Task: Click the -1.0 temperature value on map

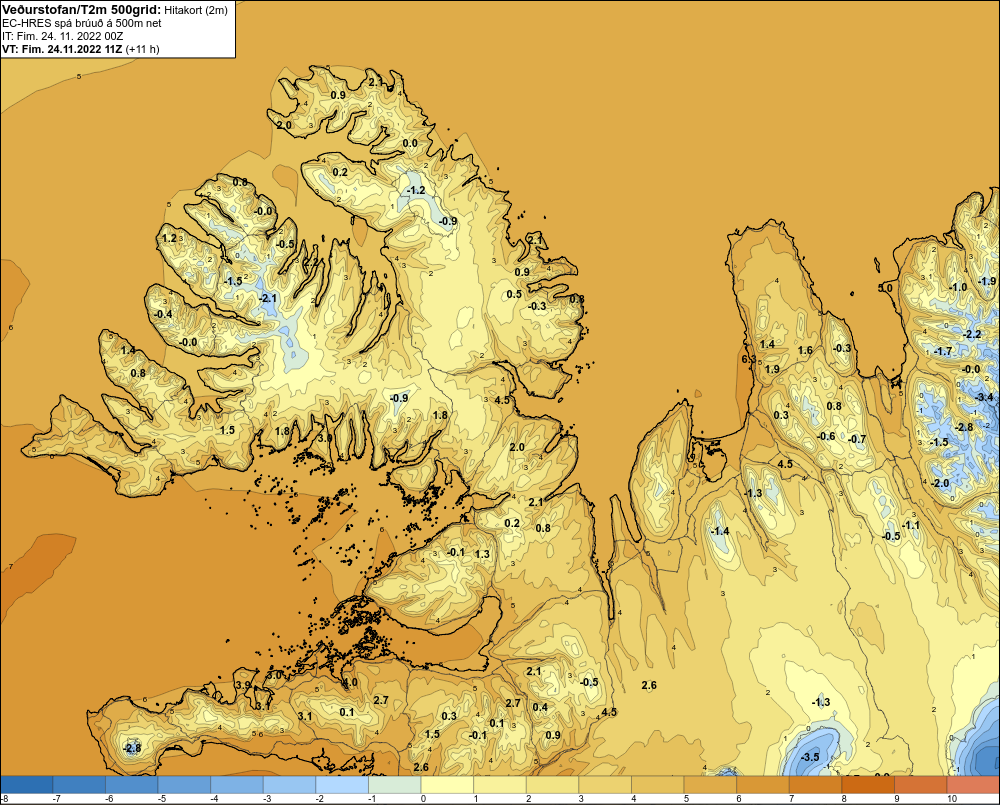Action: pos(958,287)
